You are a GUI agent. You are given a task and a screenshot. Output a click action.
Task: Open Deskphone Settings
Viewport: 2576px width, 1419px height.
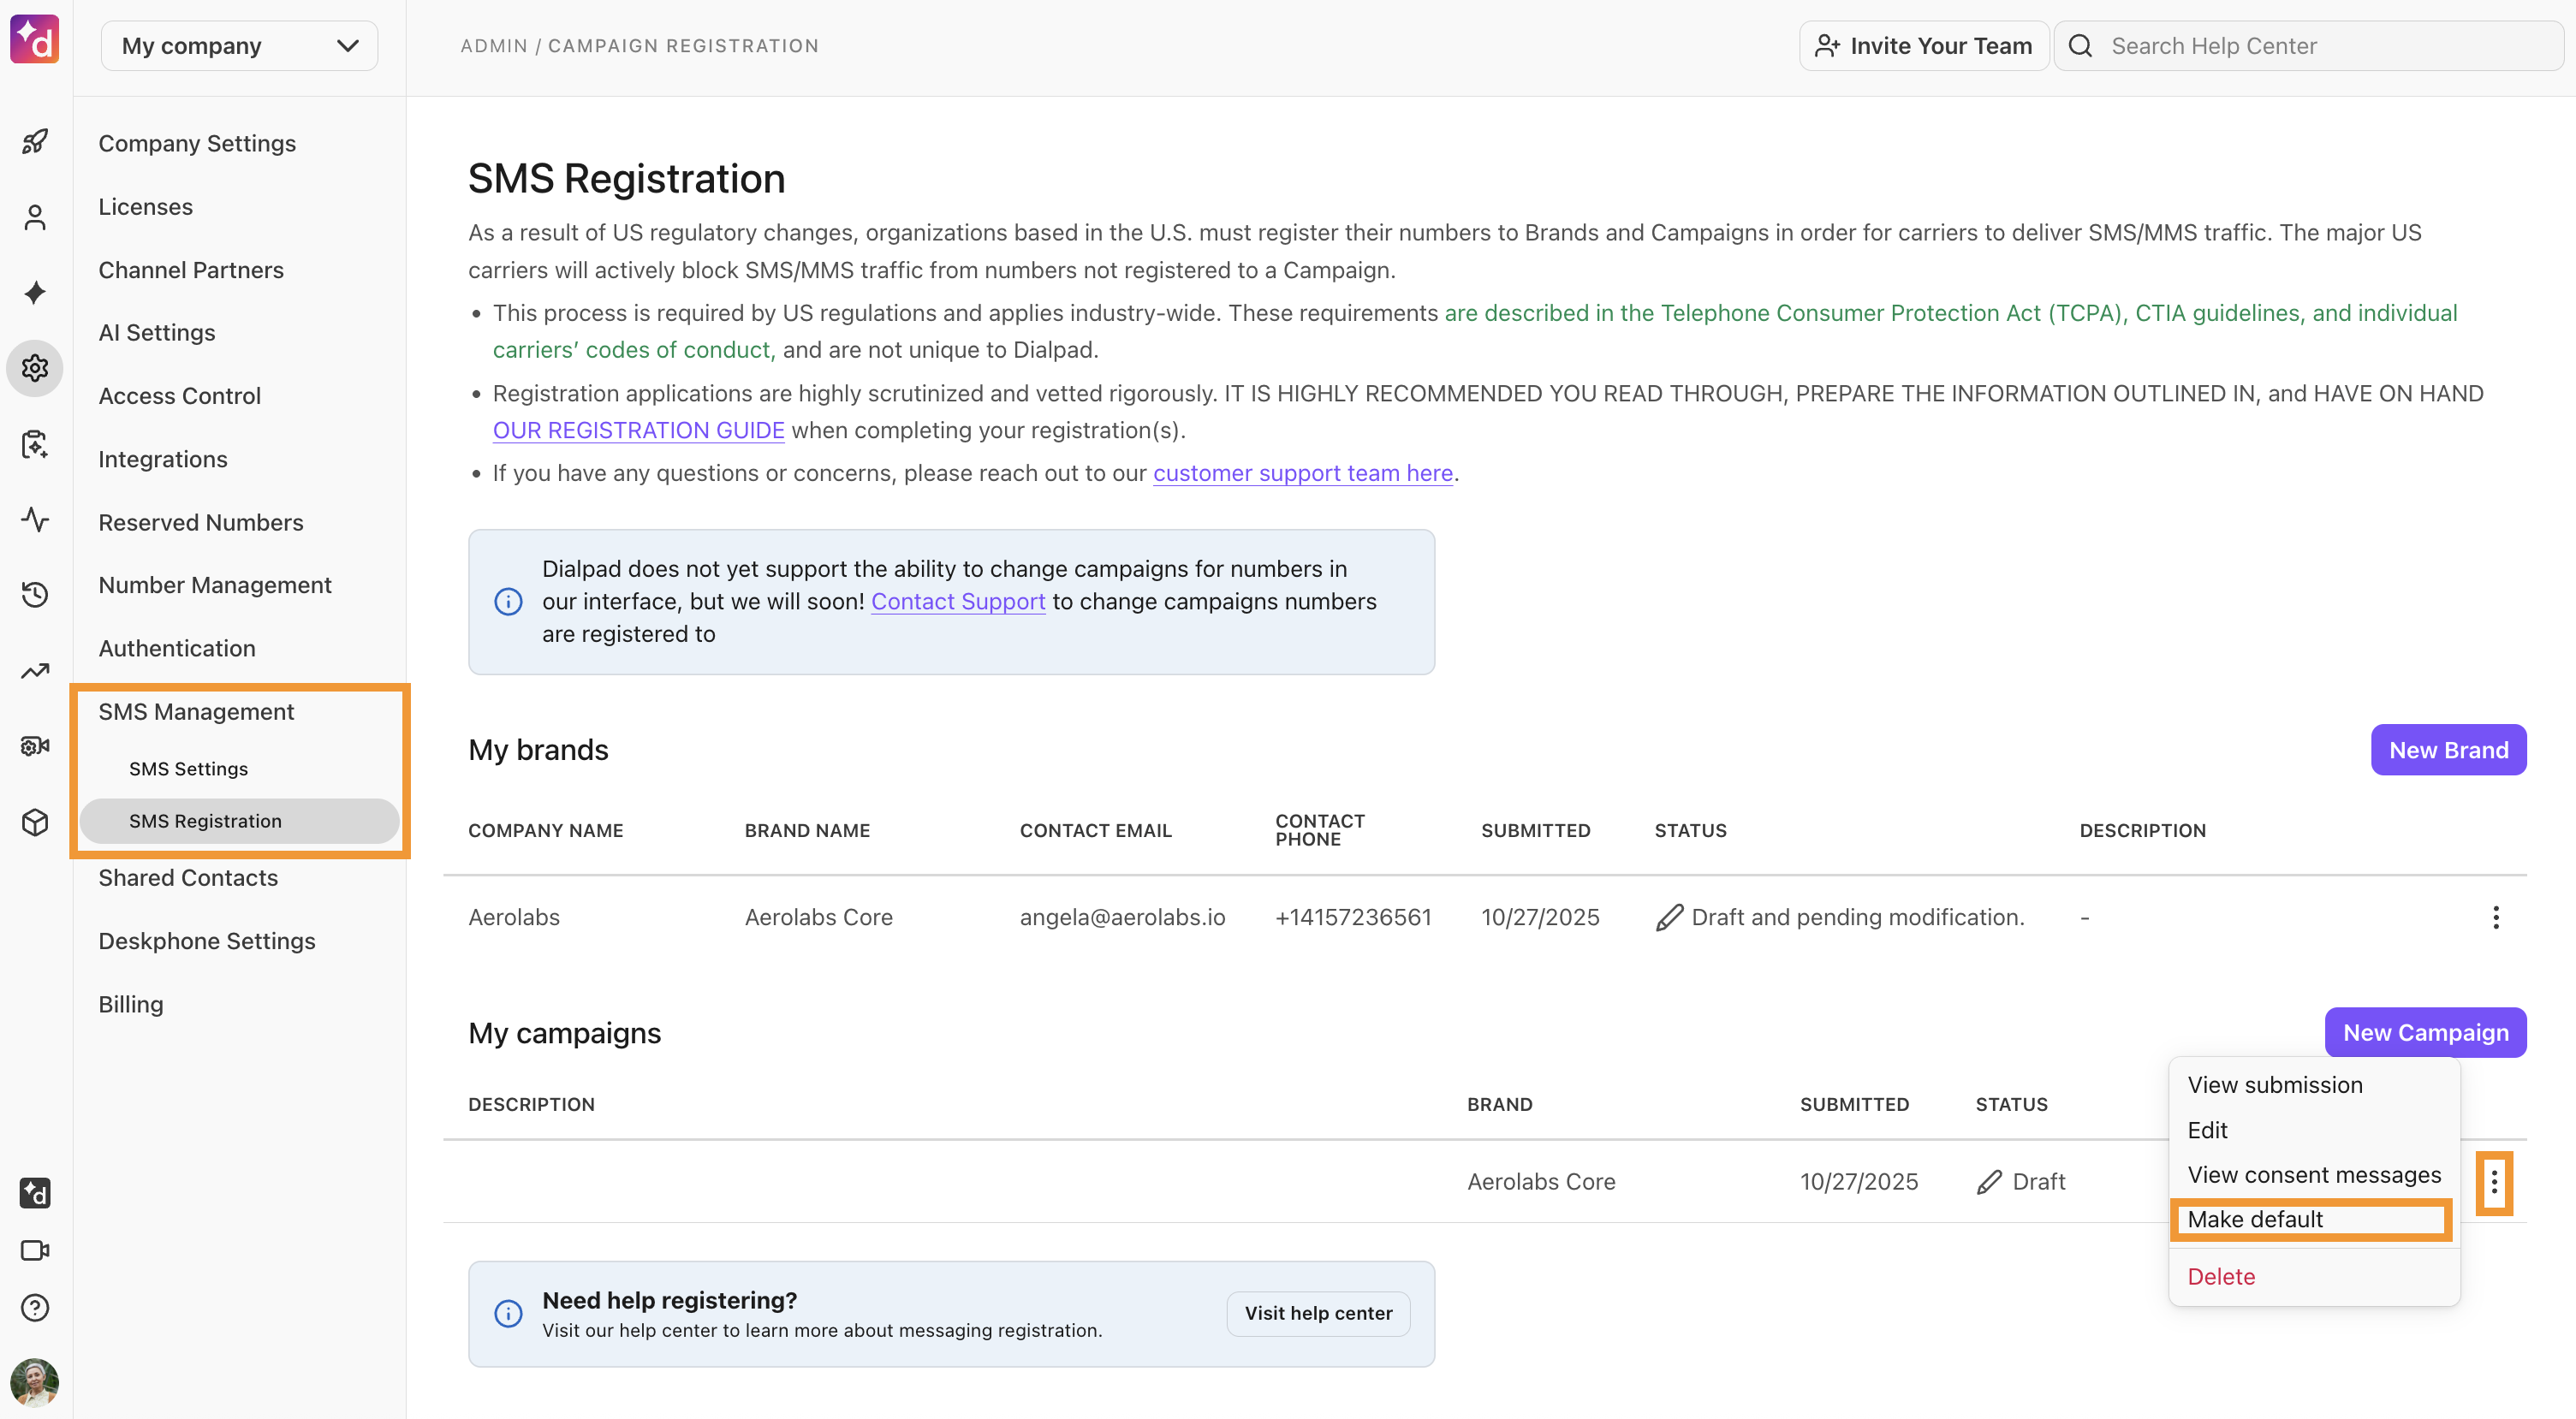pos(207,941)
